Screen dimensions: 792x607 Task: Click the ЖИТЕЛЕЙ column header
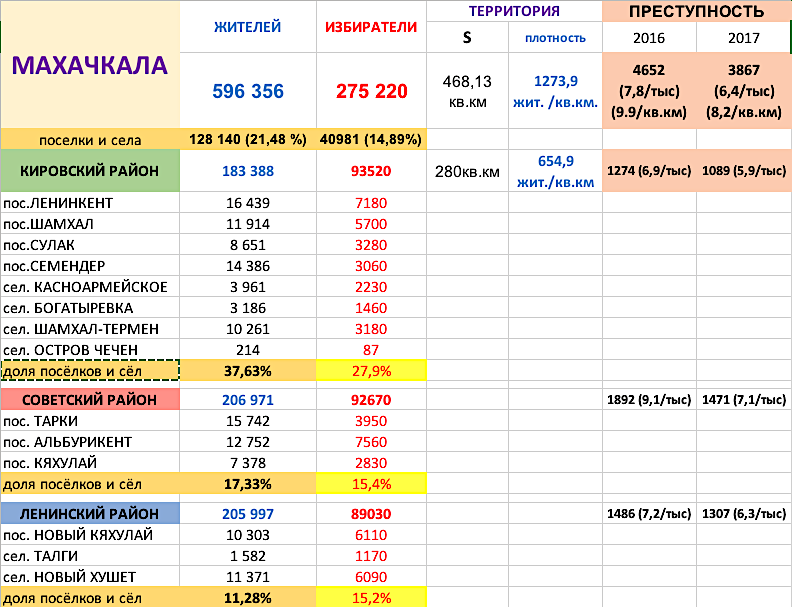point(248,27)
